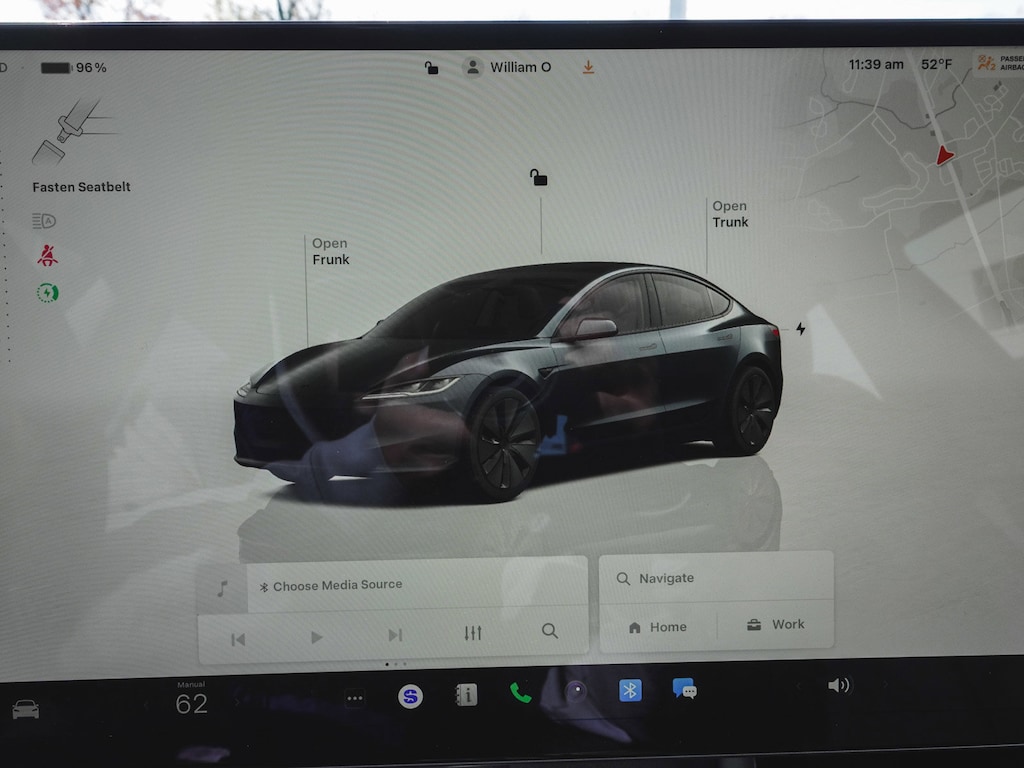Image resolution: width=1024 pixels, height=768 pixels.
Task: Open the green Phone app
Action: [520, 692]
